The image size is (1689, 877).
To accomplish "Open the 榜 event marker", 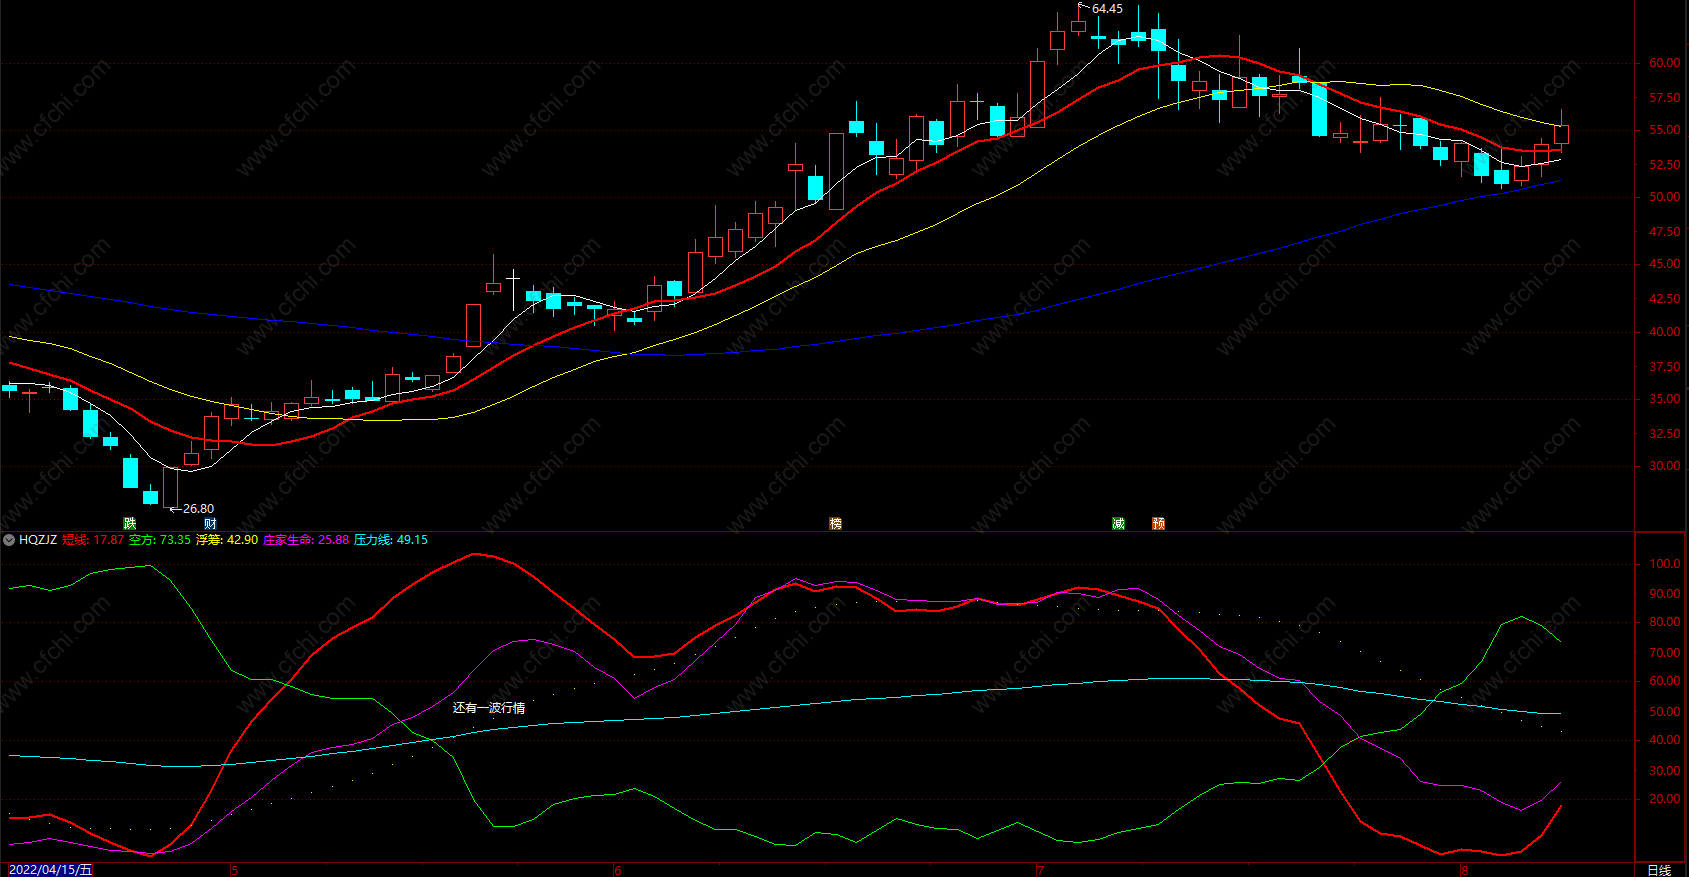I will 836,524.
